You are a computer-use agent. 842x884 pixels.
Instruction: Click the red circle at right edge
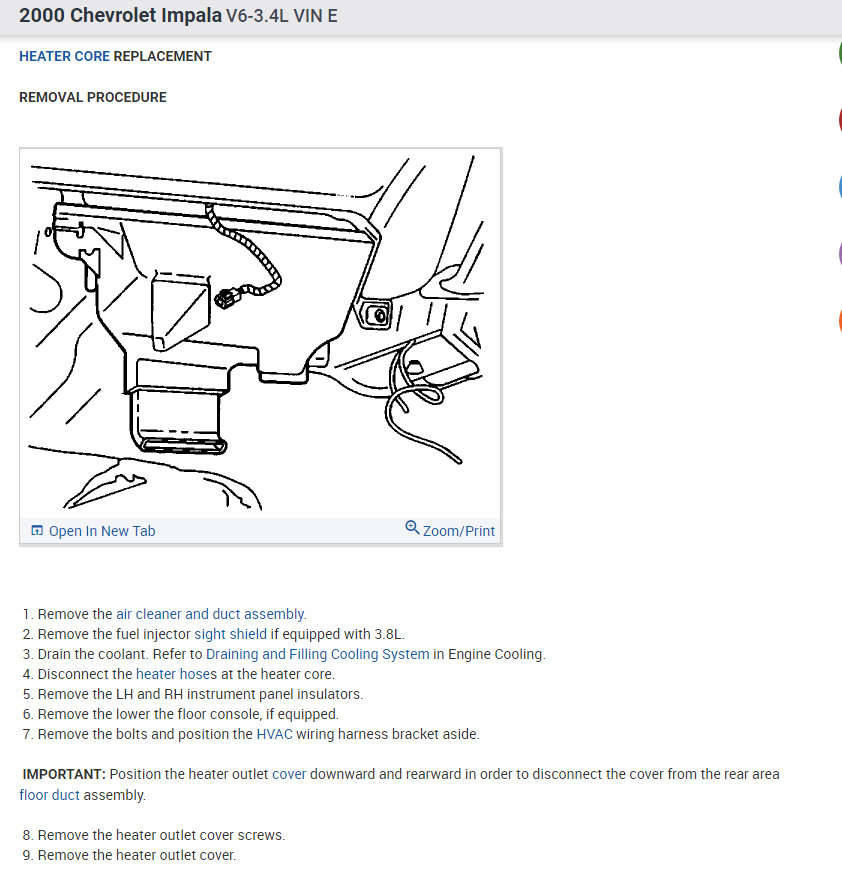[840, 120]
